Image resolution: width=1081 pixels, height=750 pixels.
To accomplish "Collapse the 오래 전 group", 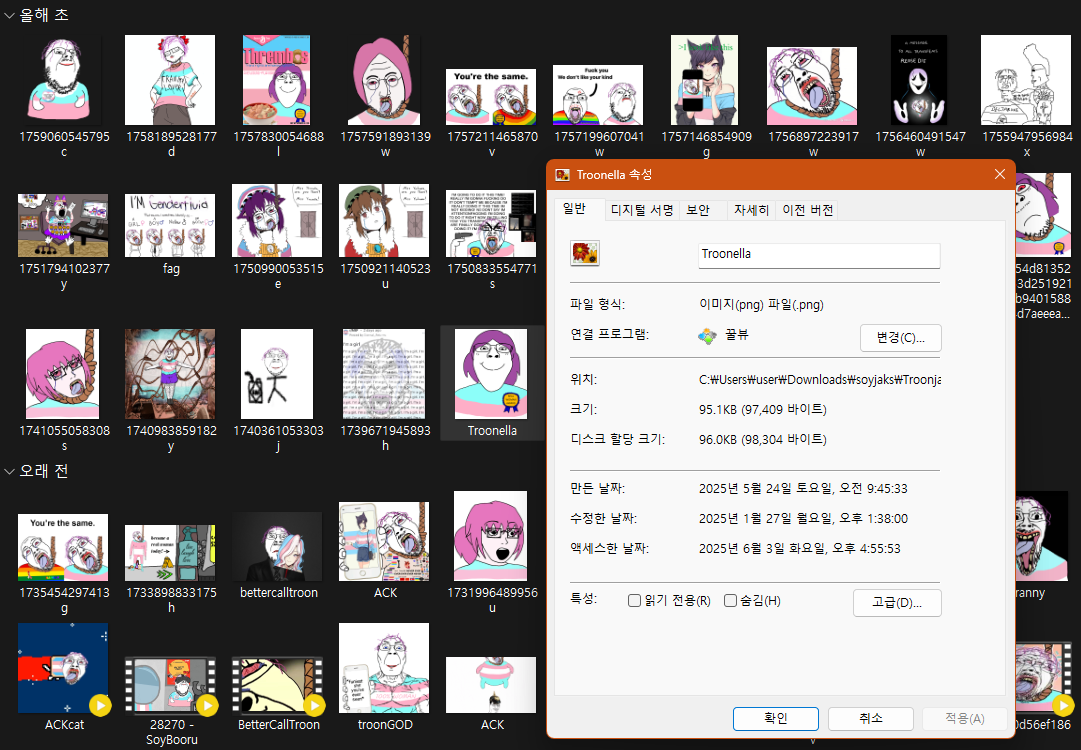I will tap(10, 471).
